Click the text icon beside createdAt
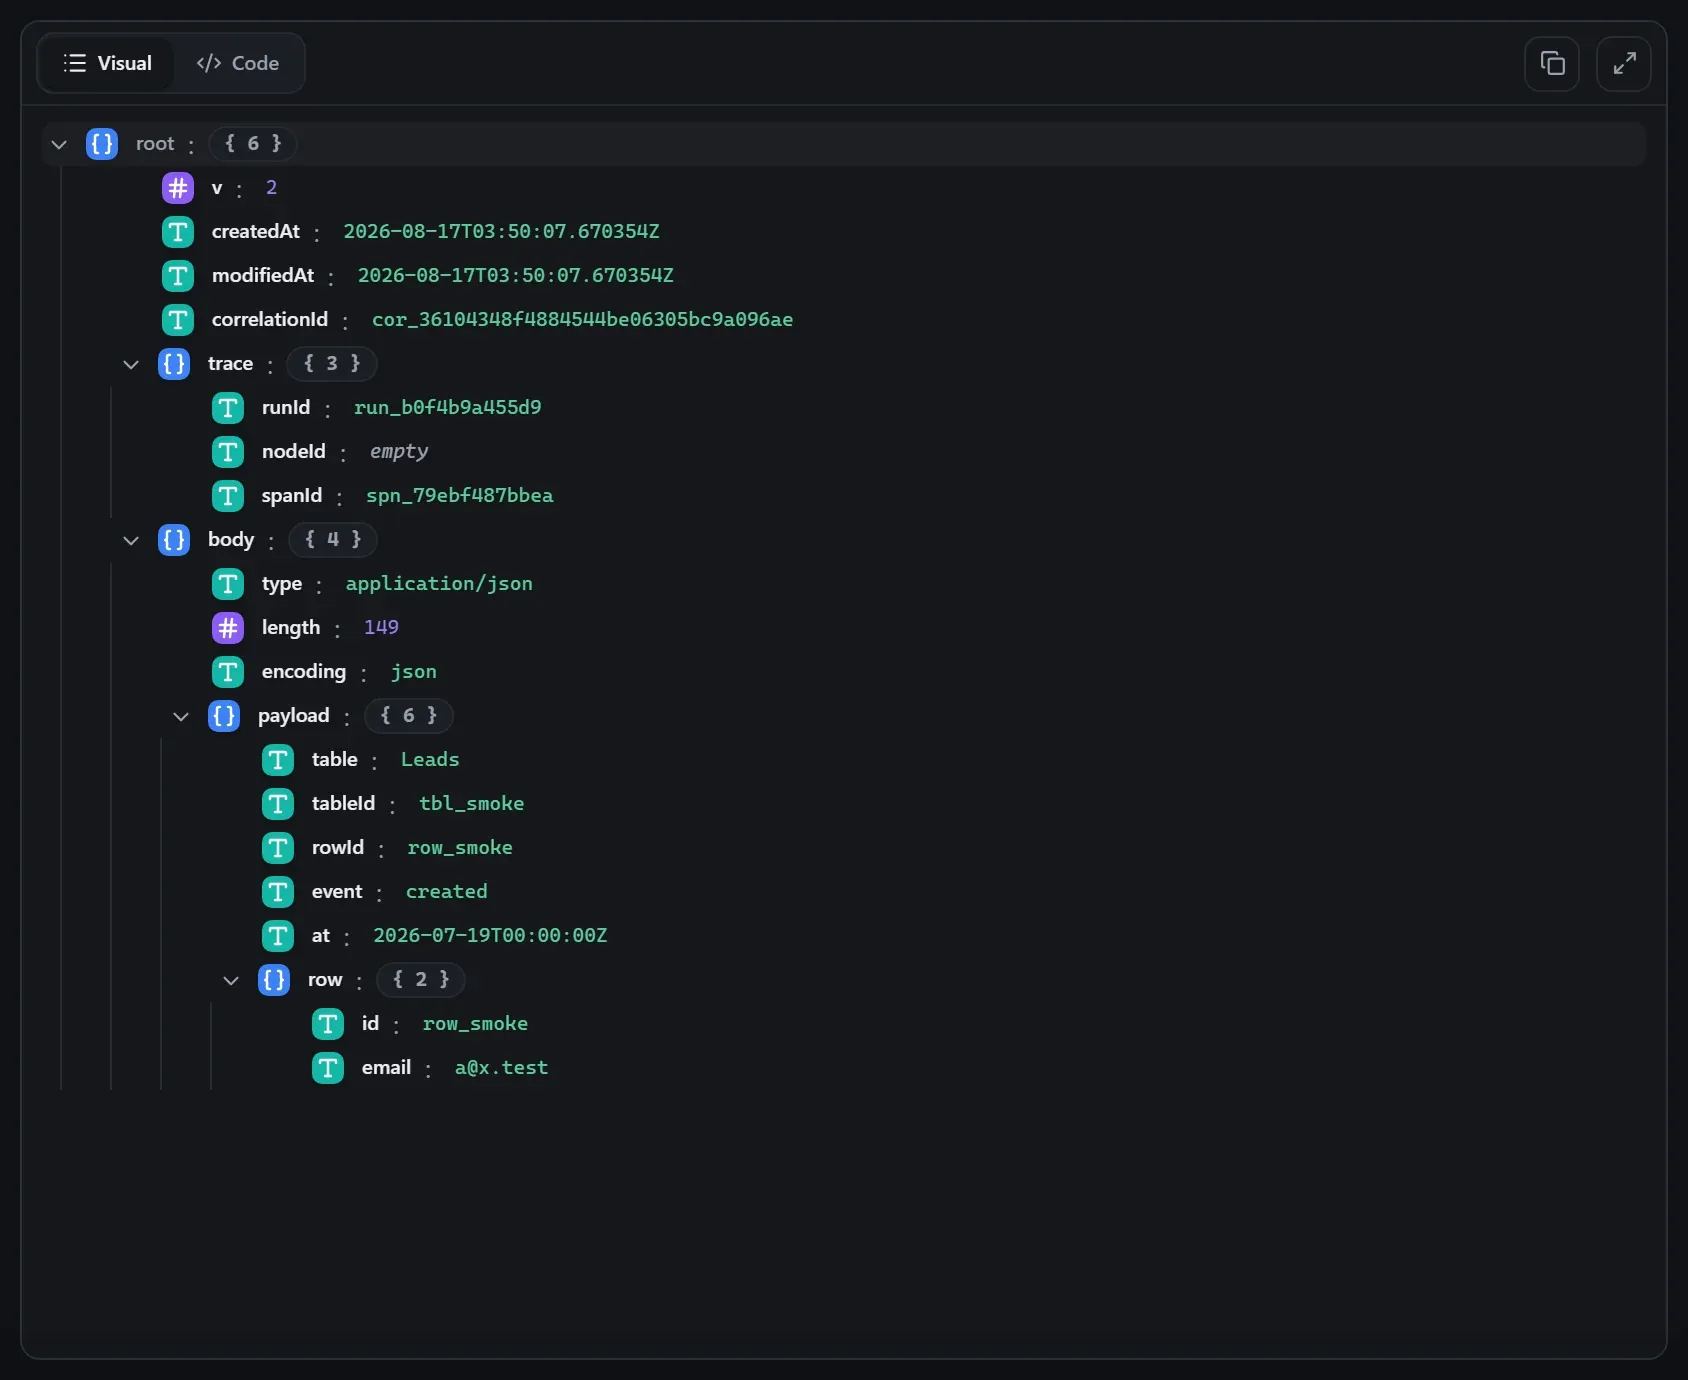The width and height of the screenshot is (1688, 1380). pos(178,232)
